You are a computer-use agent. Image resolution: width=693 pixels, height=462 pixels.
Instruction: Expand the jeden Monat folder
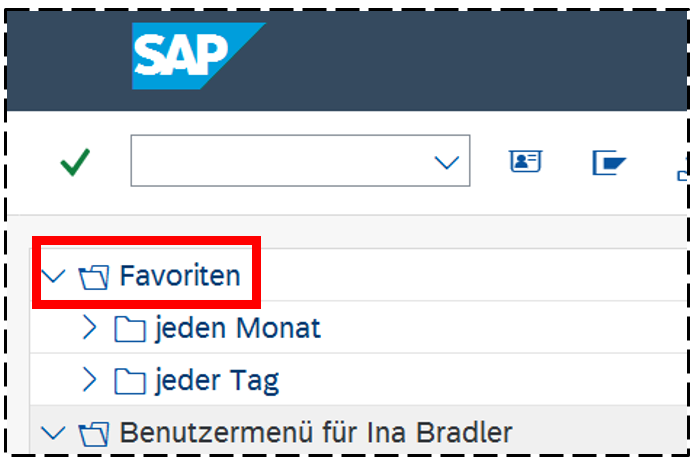point(90,328)
